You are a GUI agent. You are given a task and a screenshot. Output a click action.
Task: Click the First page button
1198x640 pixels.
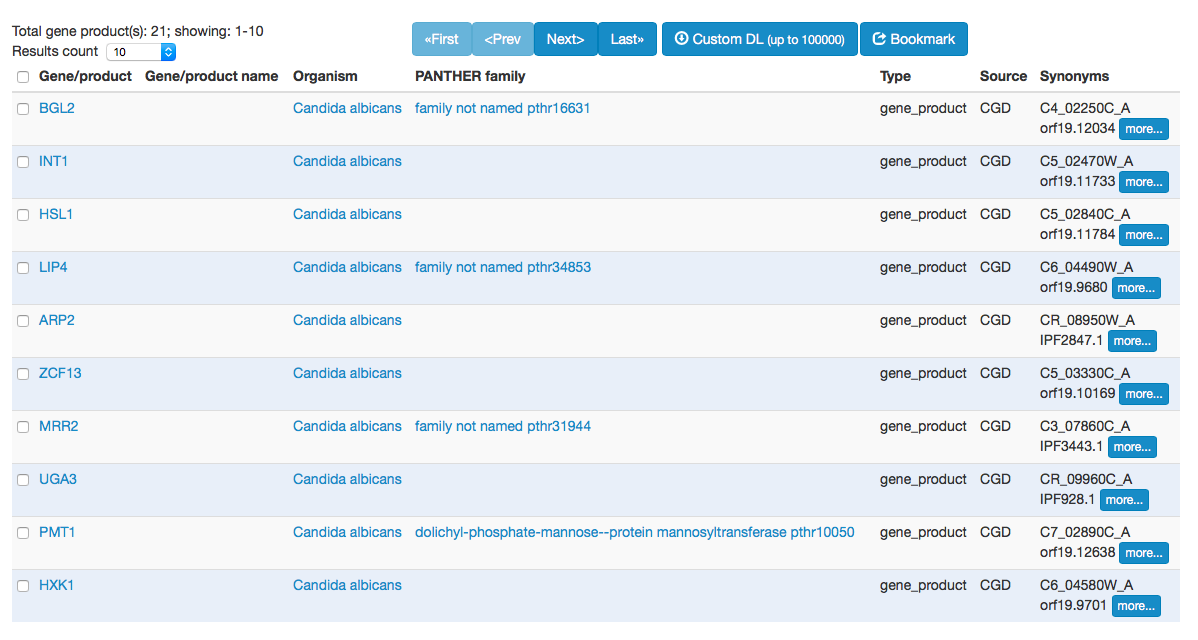tap(442, 39)
